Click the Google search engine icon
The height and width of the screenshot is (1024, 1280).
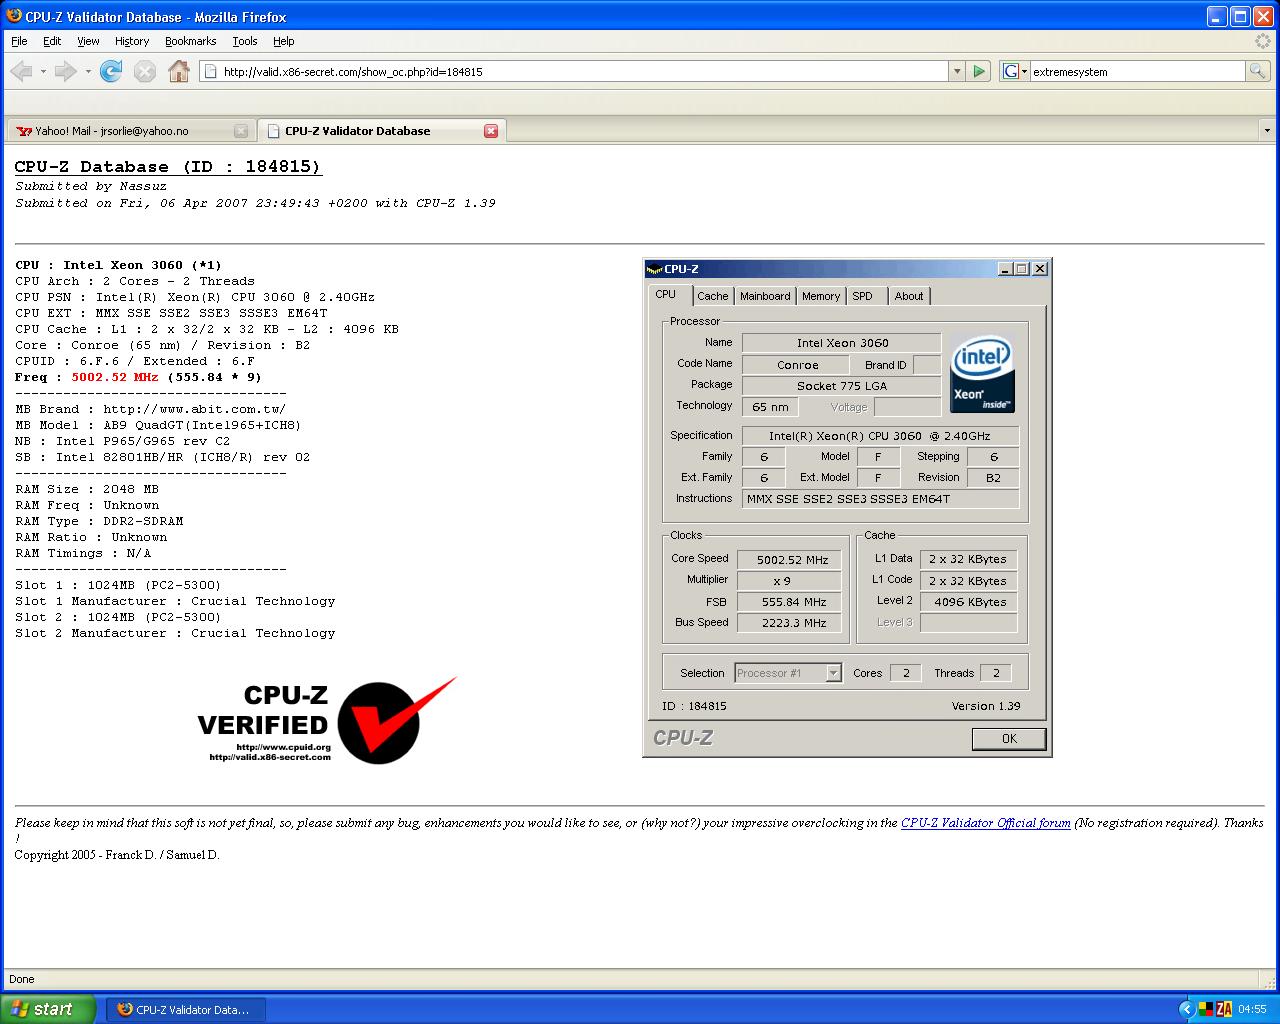(1010, 71)
